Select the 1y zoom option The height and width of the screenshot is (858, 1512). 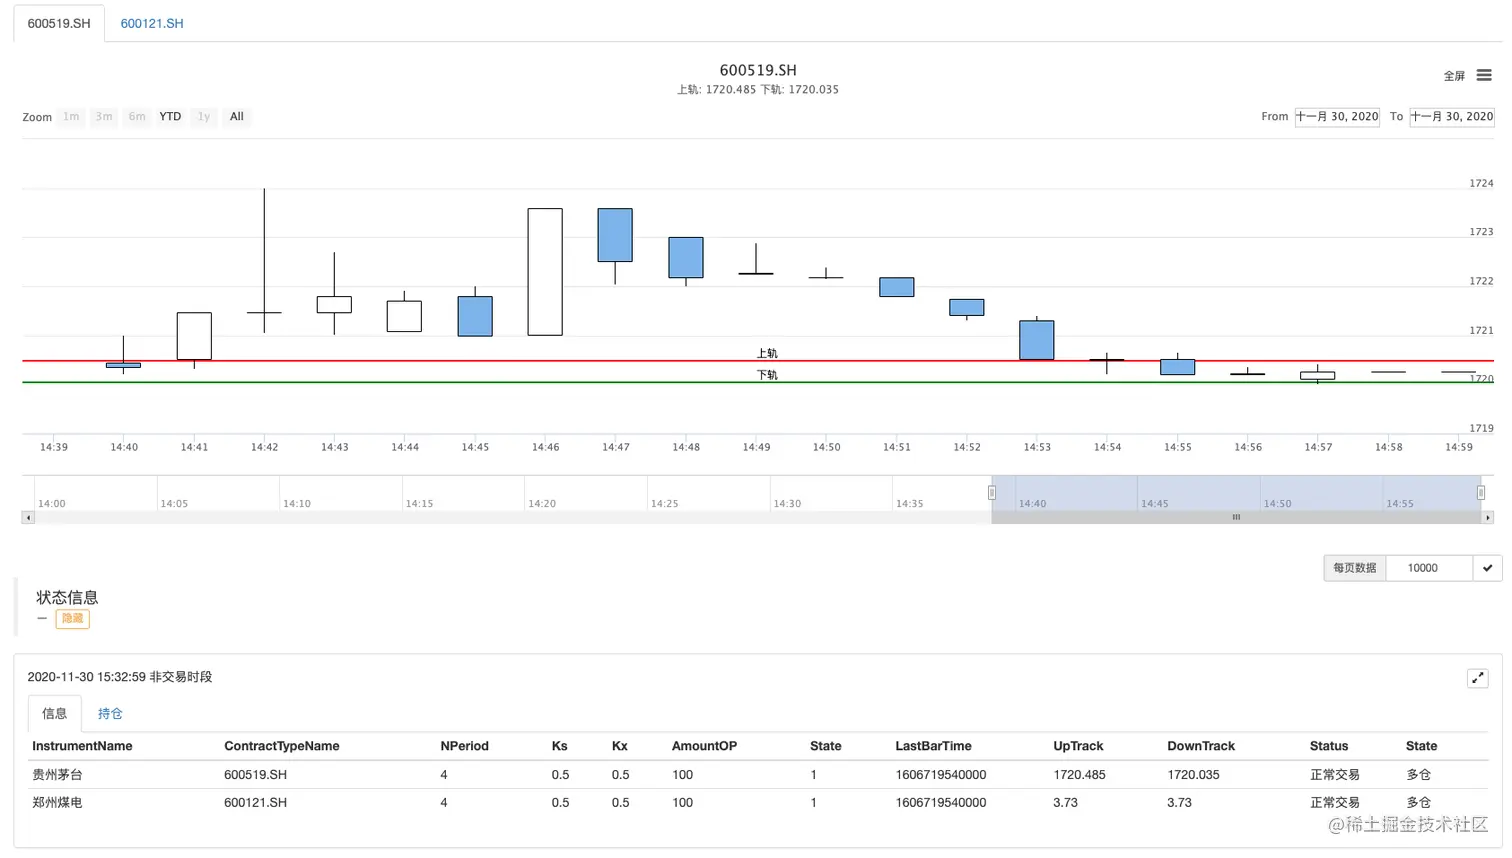[204, 117]
